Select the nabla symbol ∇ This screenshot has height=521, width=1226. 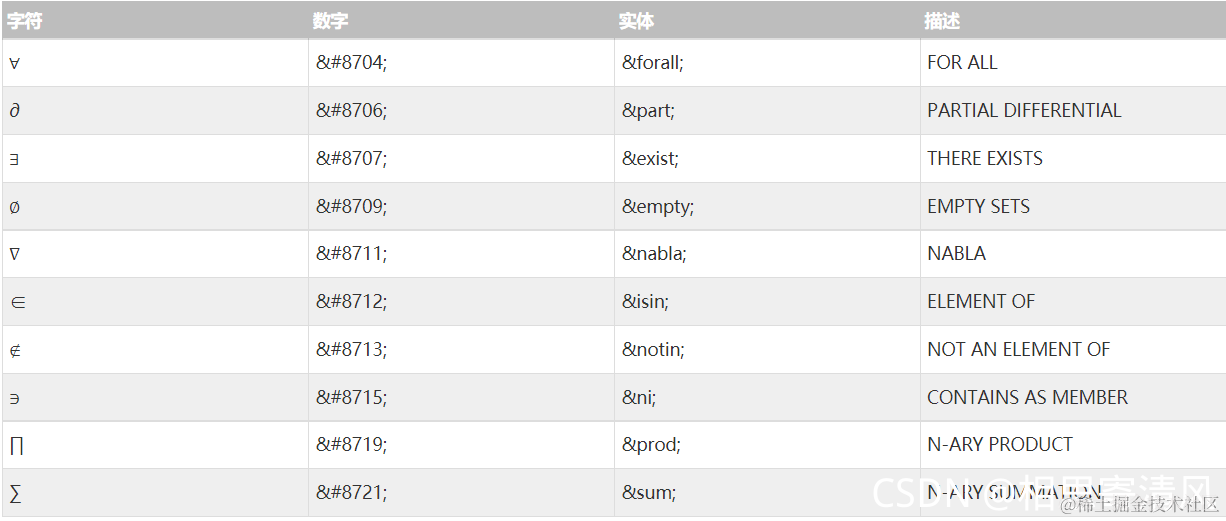pyautogui.click(x=14, y=254)
